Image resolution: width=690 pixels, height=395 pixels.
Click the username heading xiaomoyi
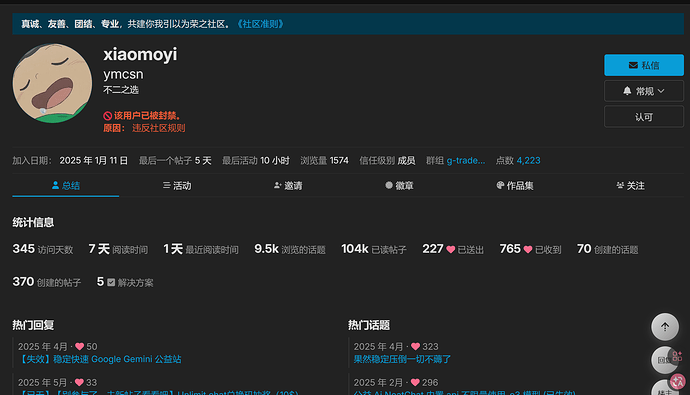(140, 55)
